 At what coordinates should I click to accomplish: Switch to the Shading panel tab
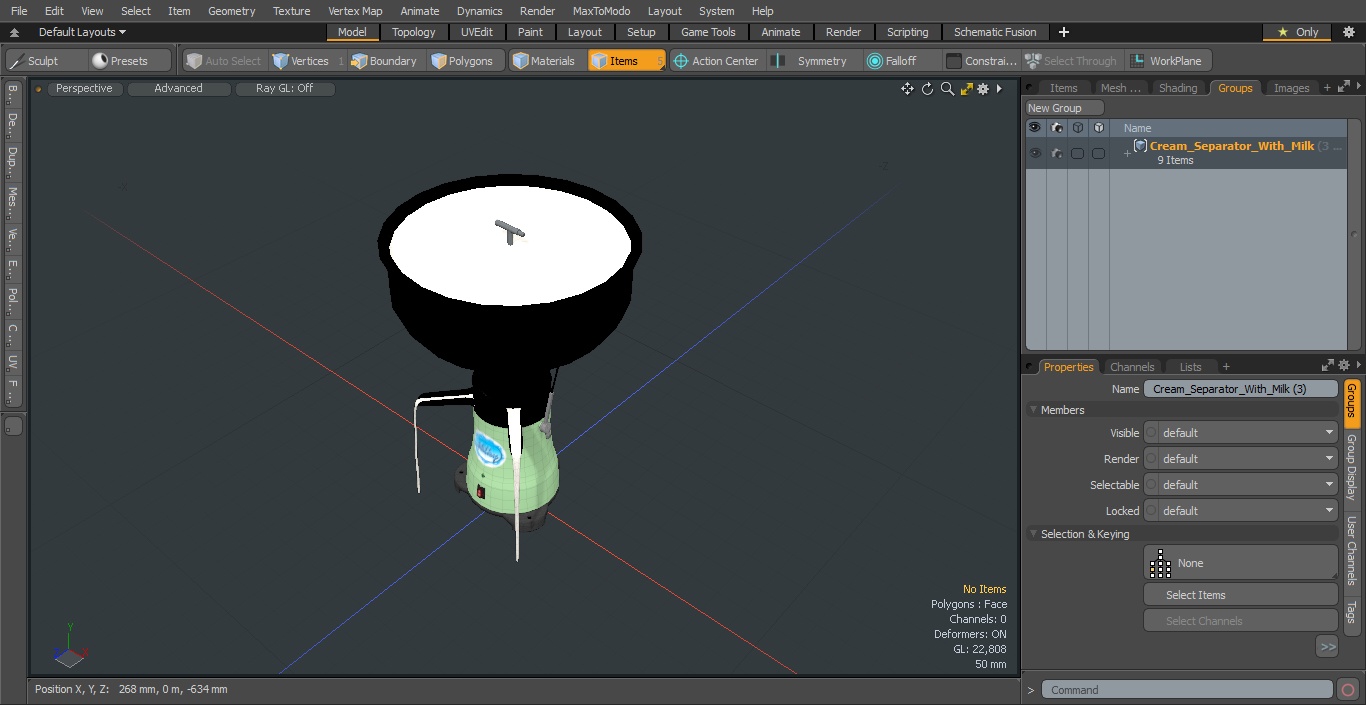tap(1177, 88)
